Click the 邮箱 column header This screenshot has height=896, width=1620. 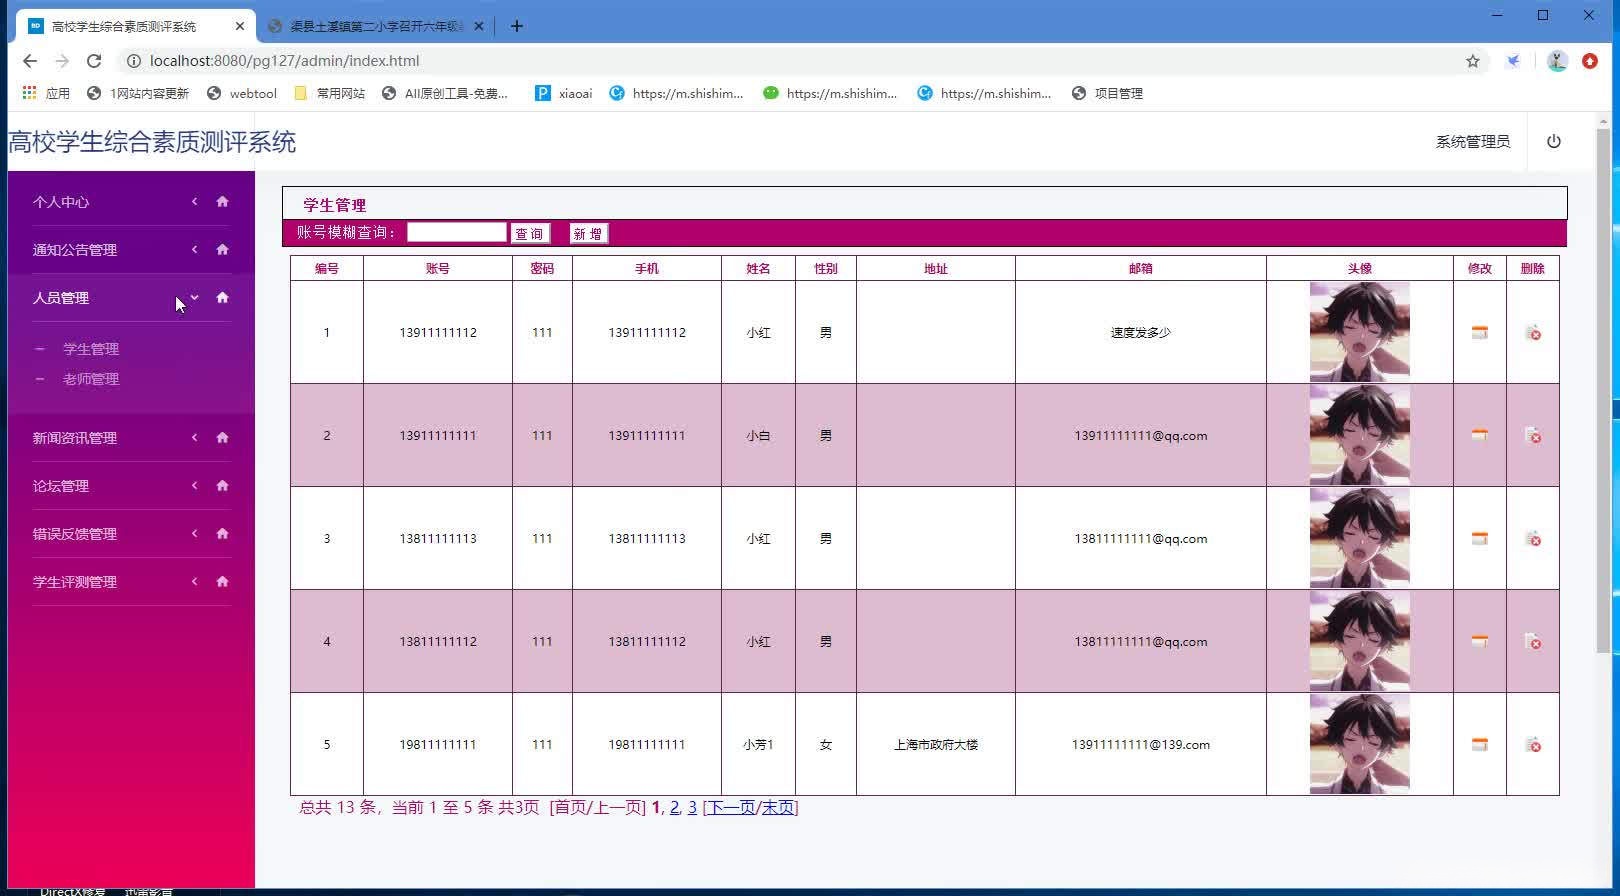point(1140,269)
